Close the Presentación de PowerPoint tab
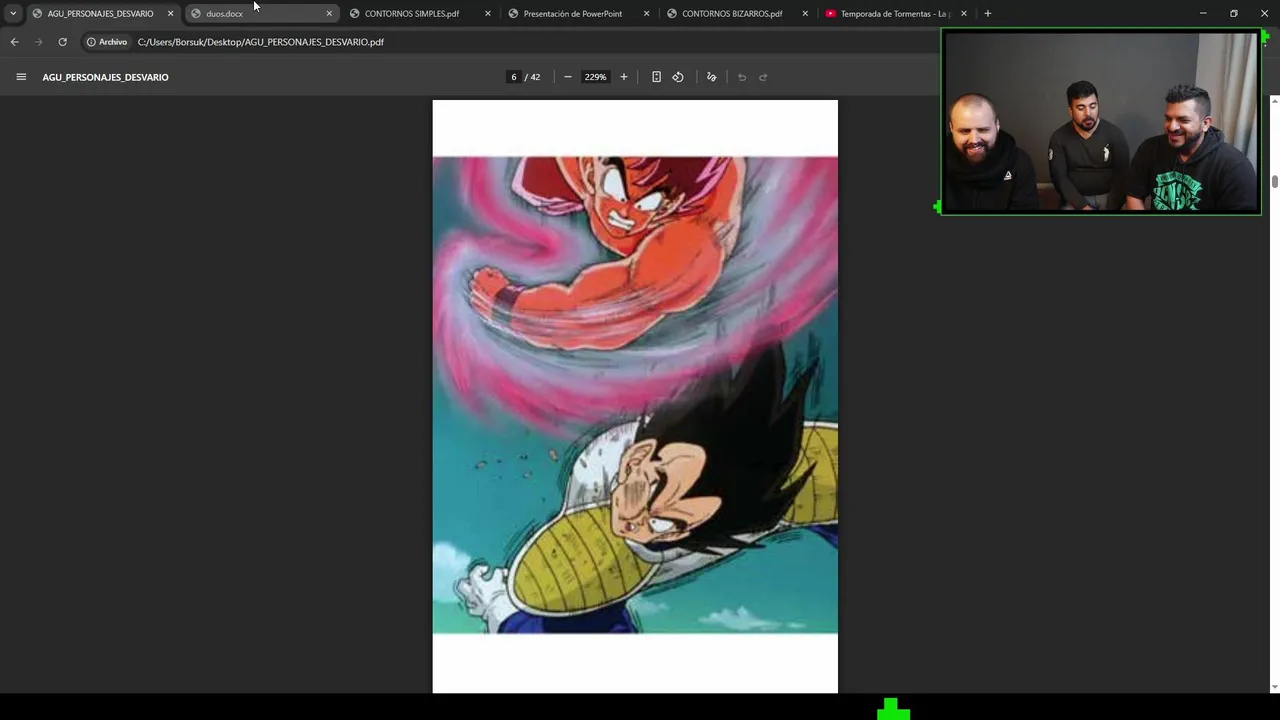 click(x=646, y=14)
